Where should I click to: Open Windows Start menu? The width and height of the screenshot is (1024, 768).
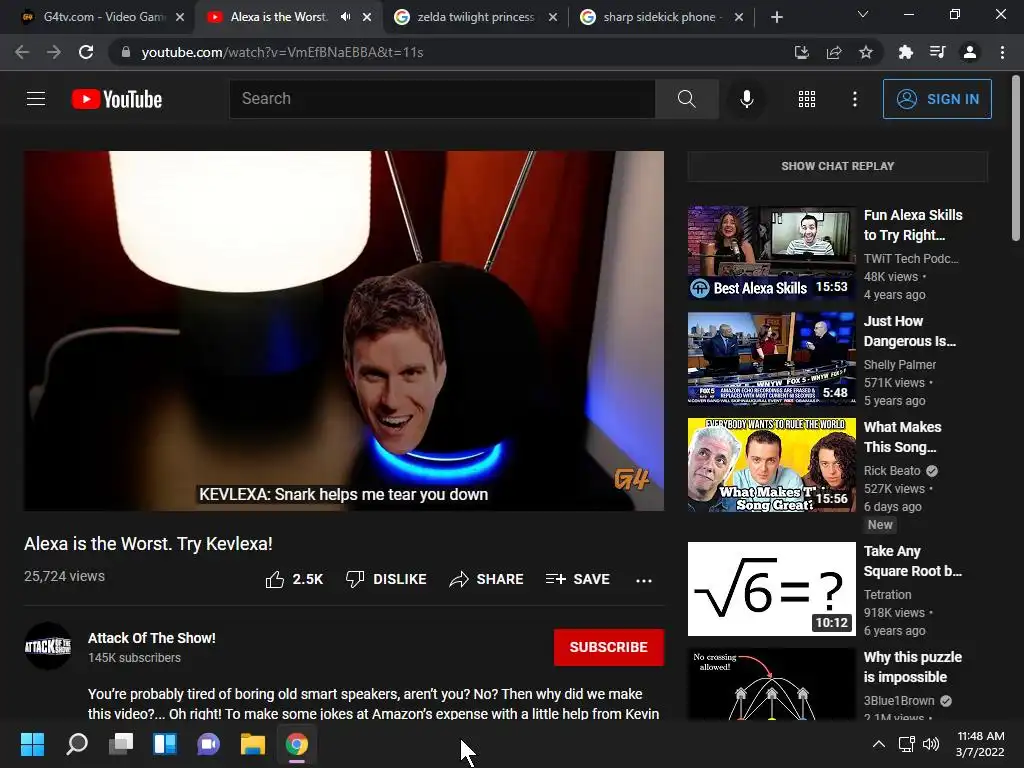[32, 744]
